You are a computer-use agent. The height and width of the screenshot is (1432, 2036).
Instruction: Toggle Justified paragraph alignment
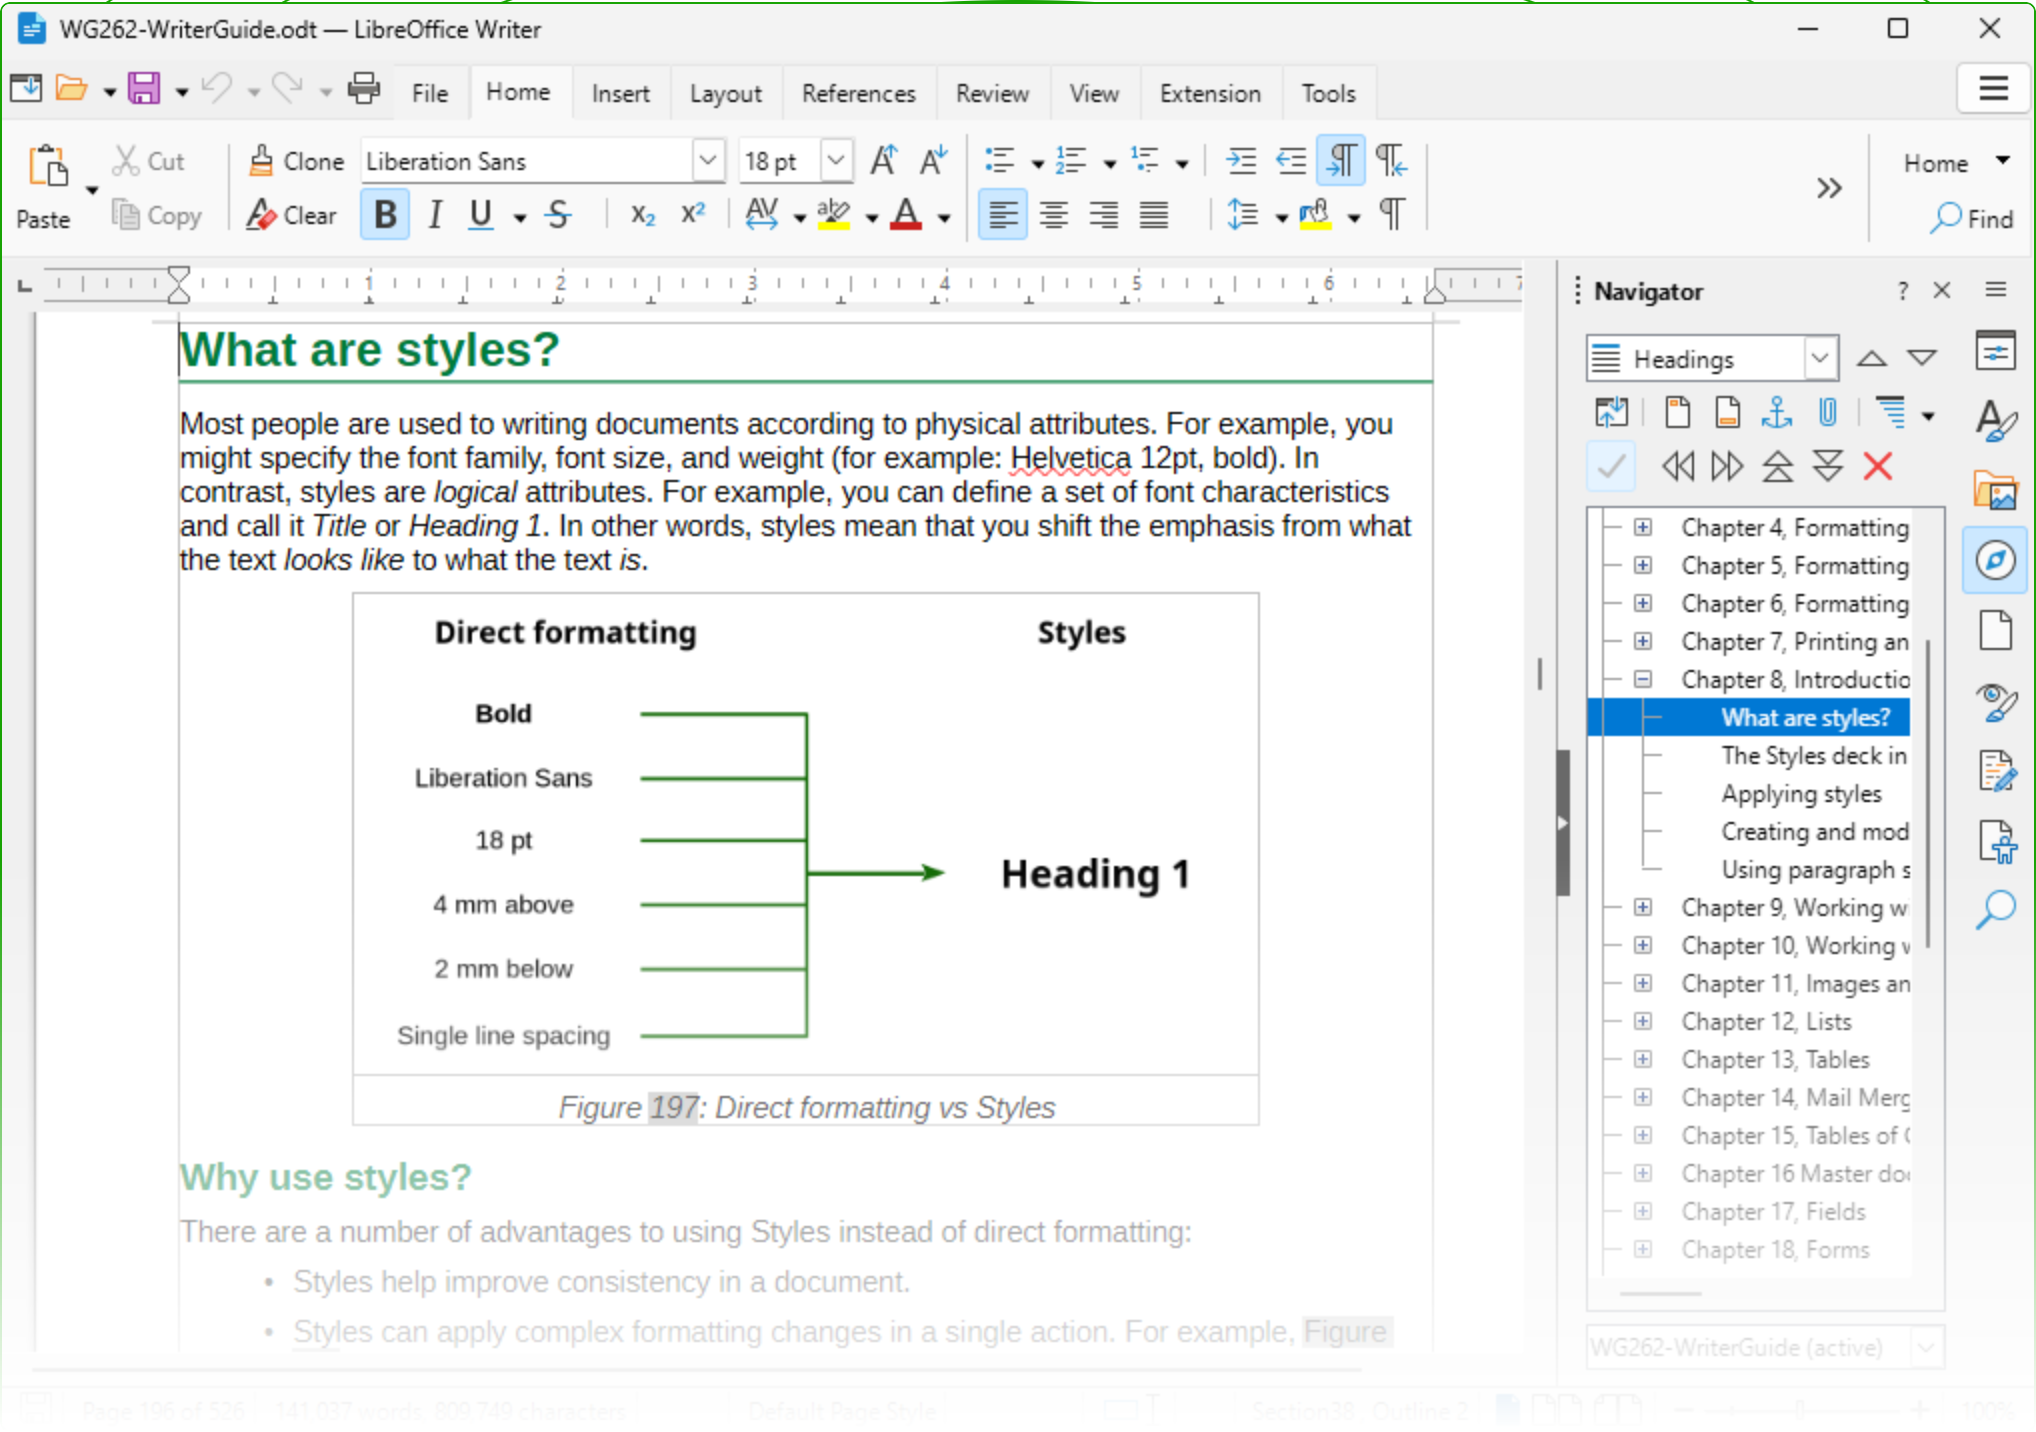1153,215
